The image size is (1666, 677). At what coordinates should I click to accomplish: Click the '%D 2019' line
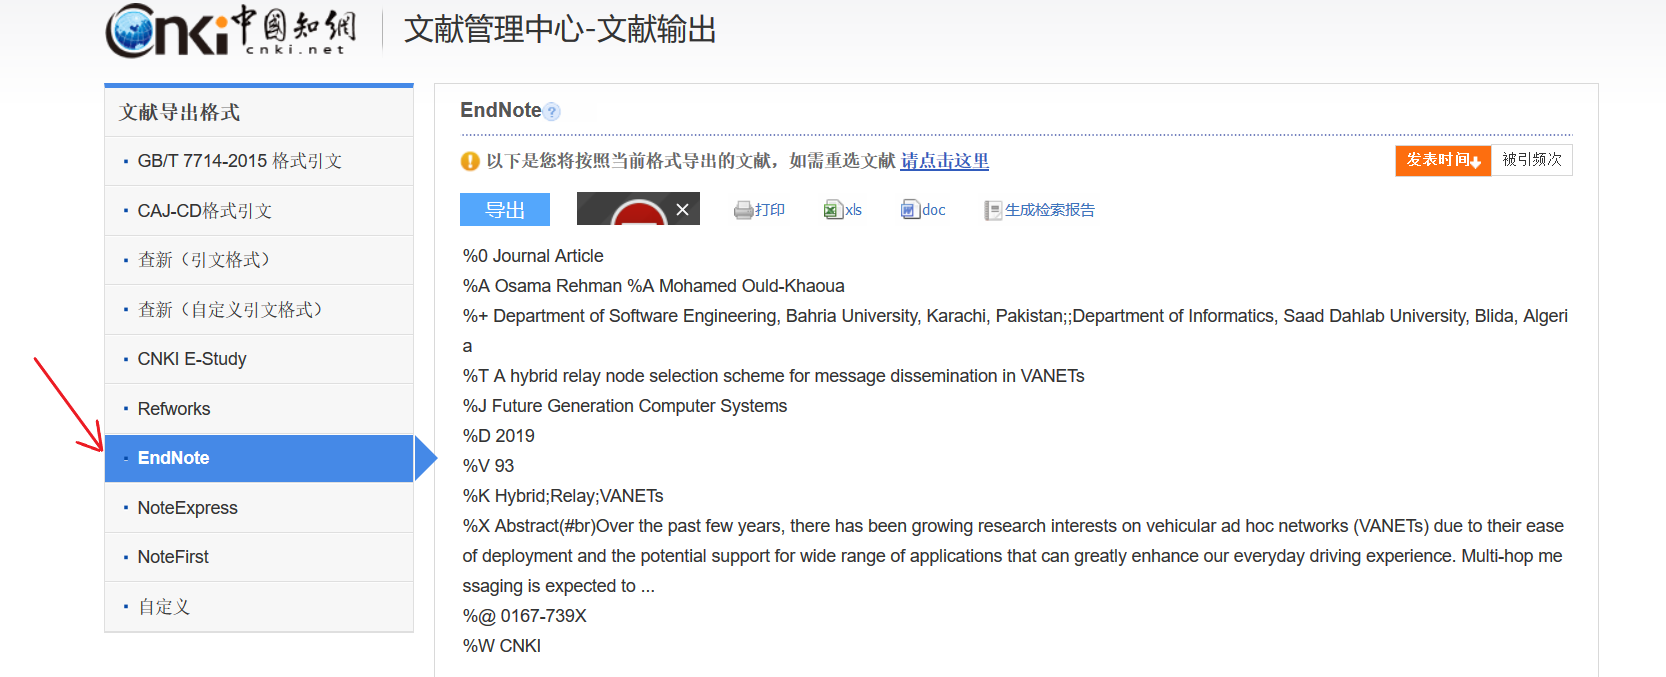point(499,436)
